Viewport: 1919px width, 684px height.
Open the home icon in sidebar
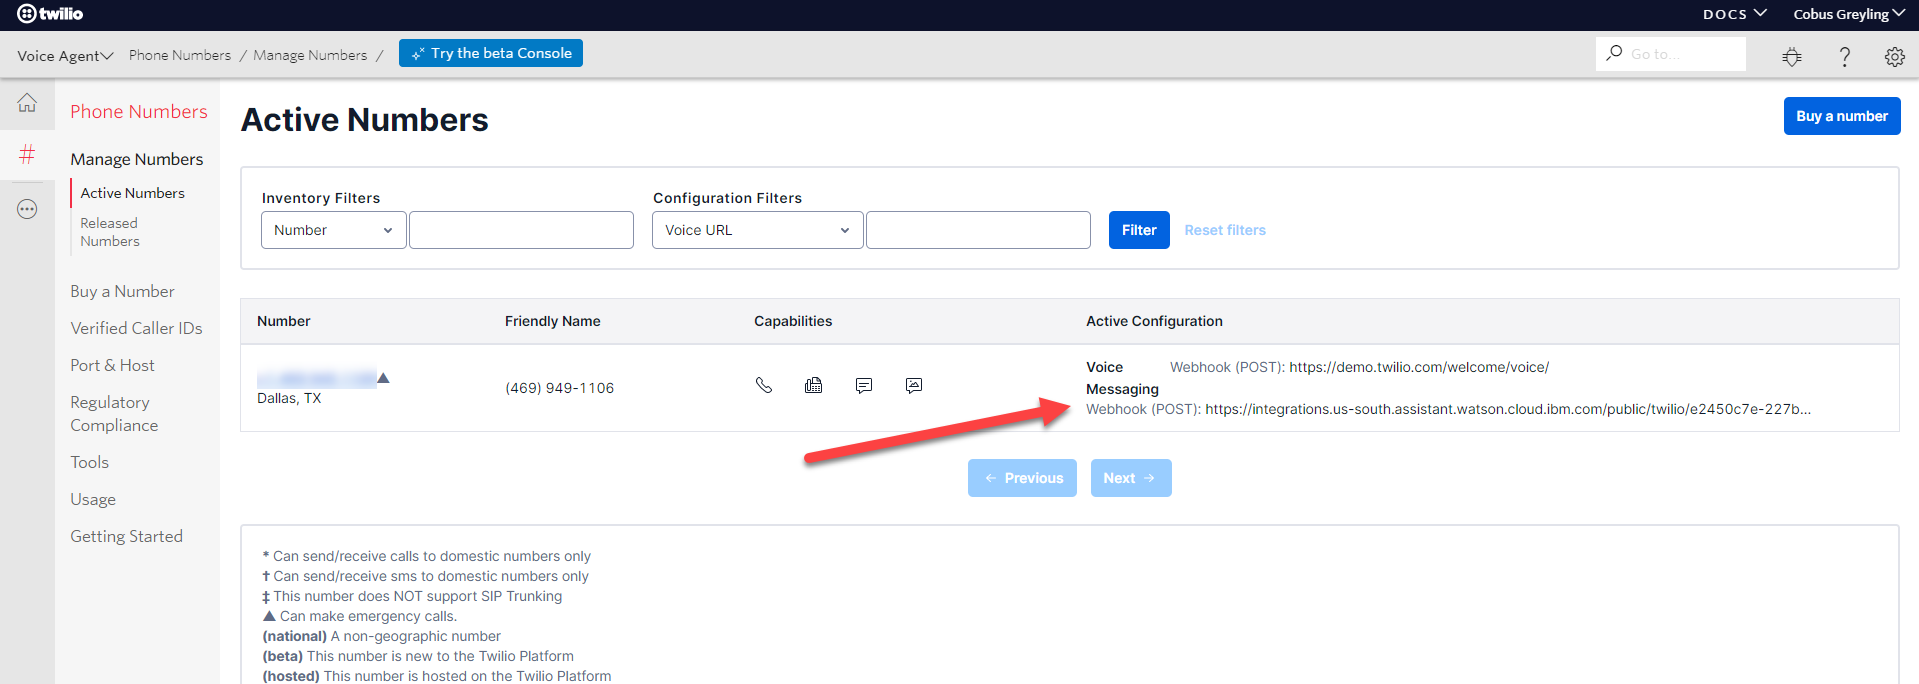(x=27, y=103)
